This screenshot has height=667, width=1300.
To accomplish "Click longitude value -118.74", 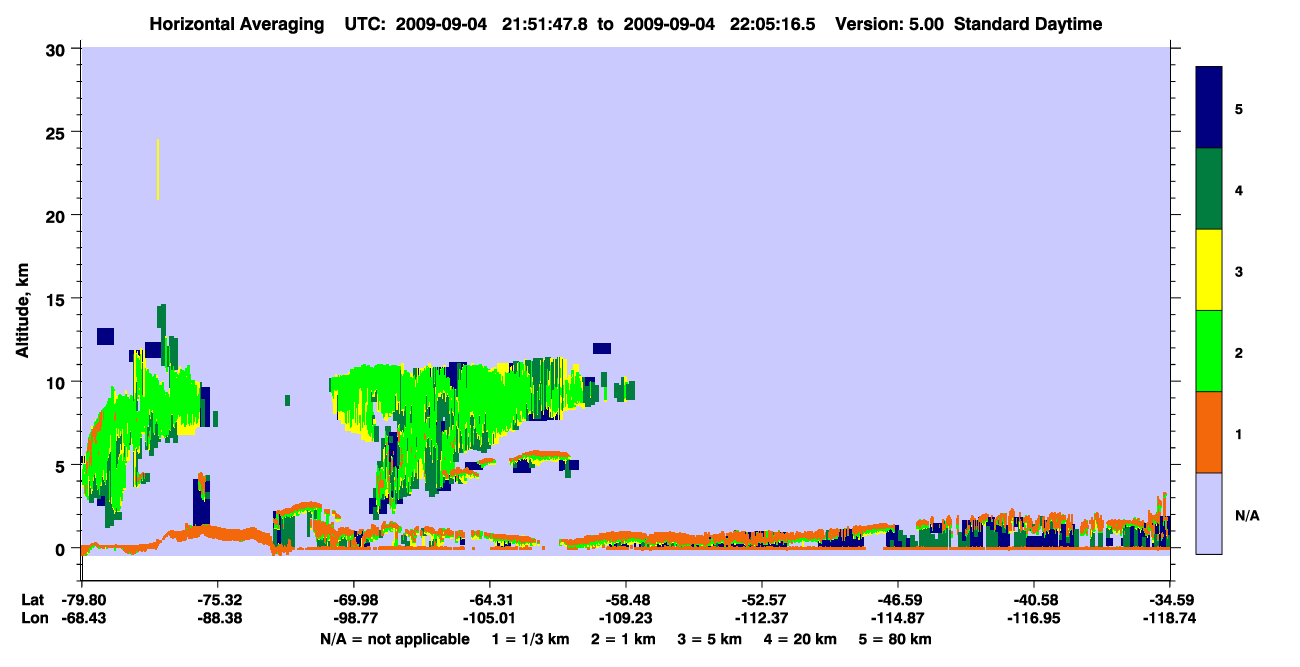I will 1169,618.
